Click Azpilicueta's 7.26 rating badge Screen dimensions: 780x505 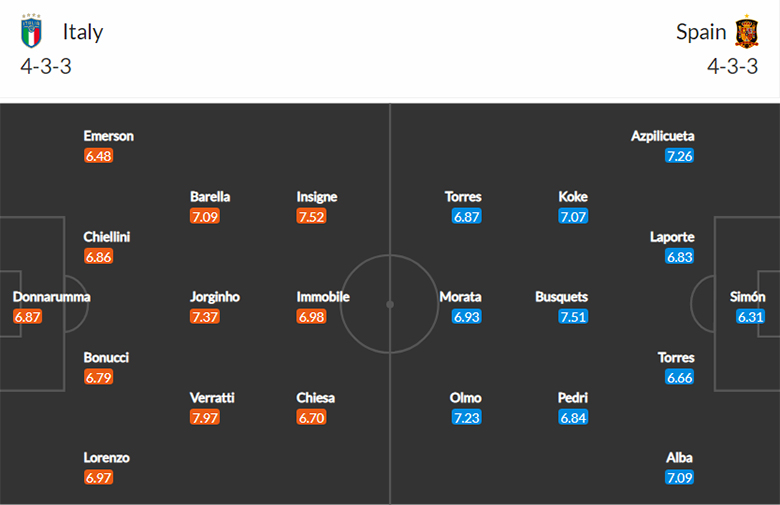tap(680, 156)
